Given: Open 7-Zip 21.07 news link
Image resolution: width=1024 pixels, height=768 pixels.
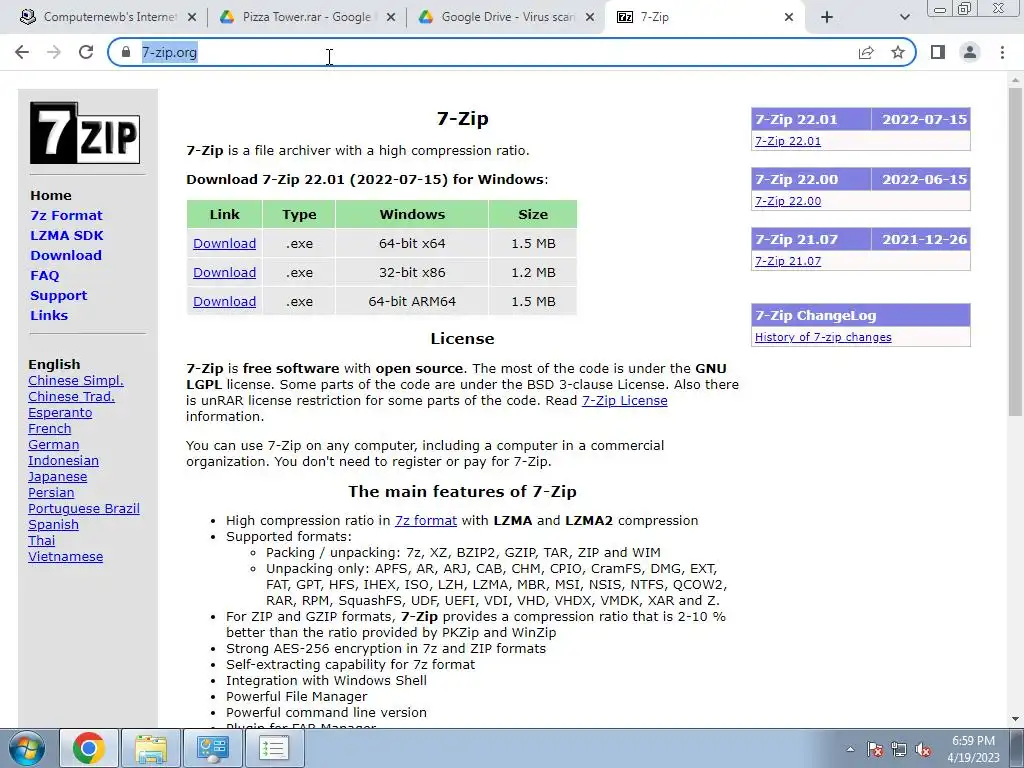Looking at the screenshot, I should (x=788, y=261).
